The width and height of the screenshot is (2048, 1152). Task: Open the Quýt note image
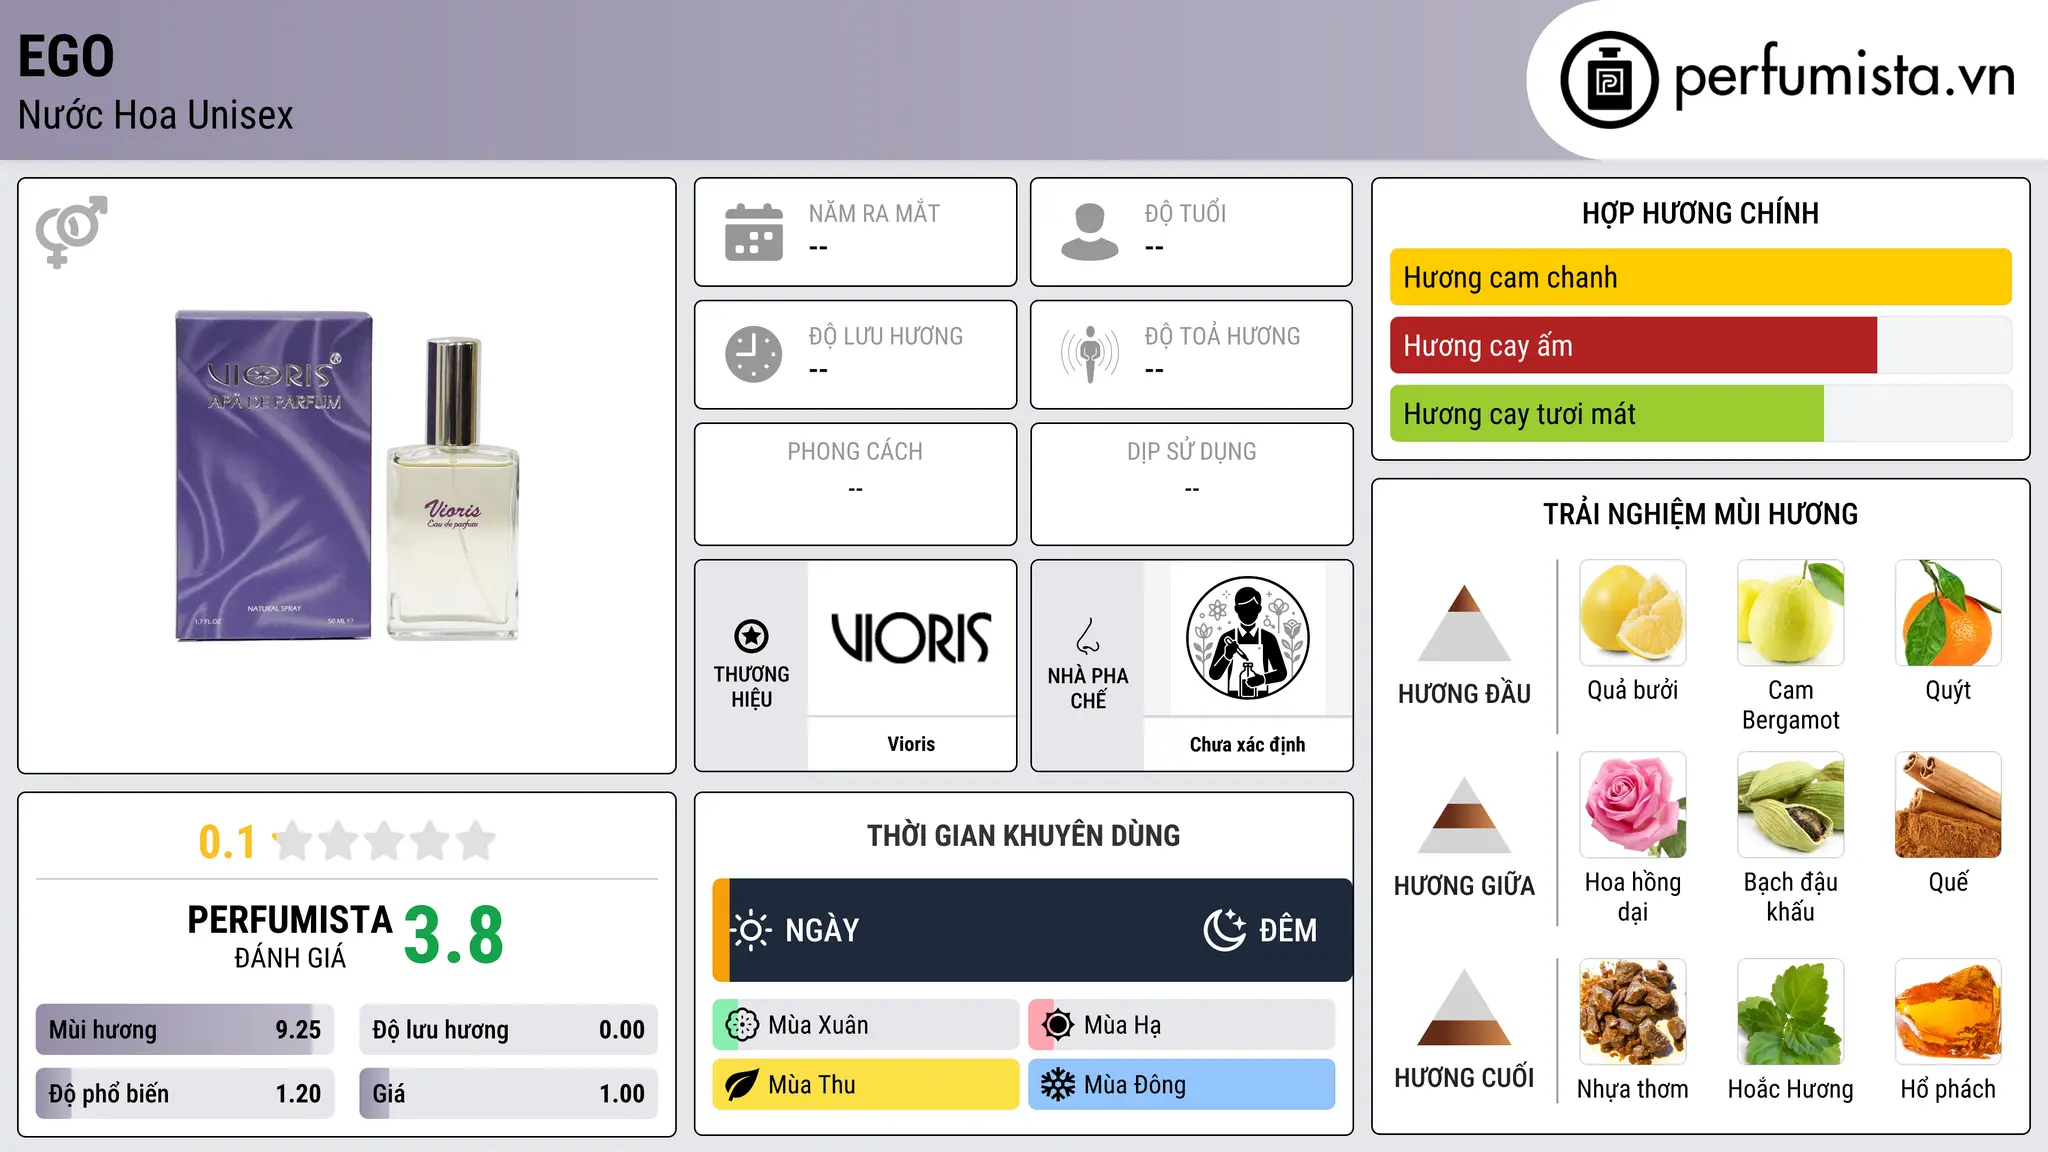click(x=1948, y=613)
